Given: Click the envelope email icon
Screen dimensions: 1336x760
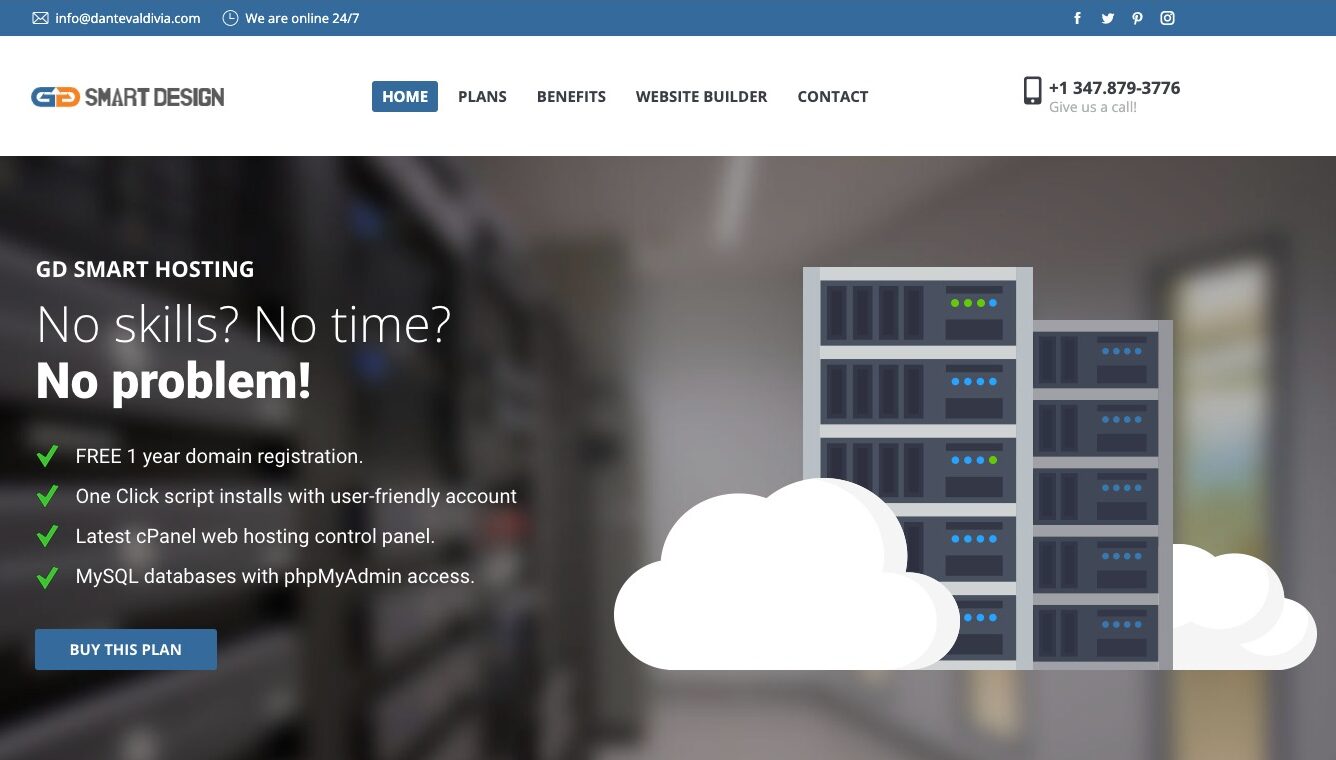Looking at the screenshot, I should pos(40,18).
